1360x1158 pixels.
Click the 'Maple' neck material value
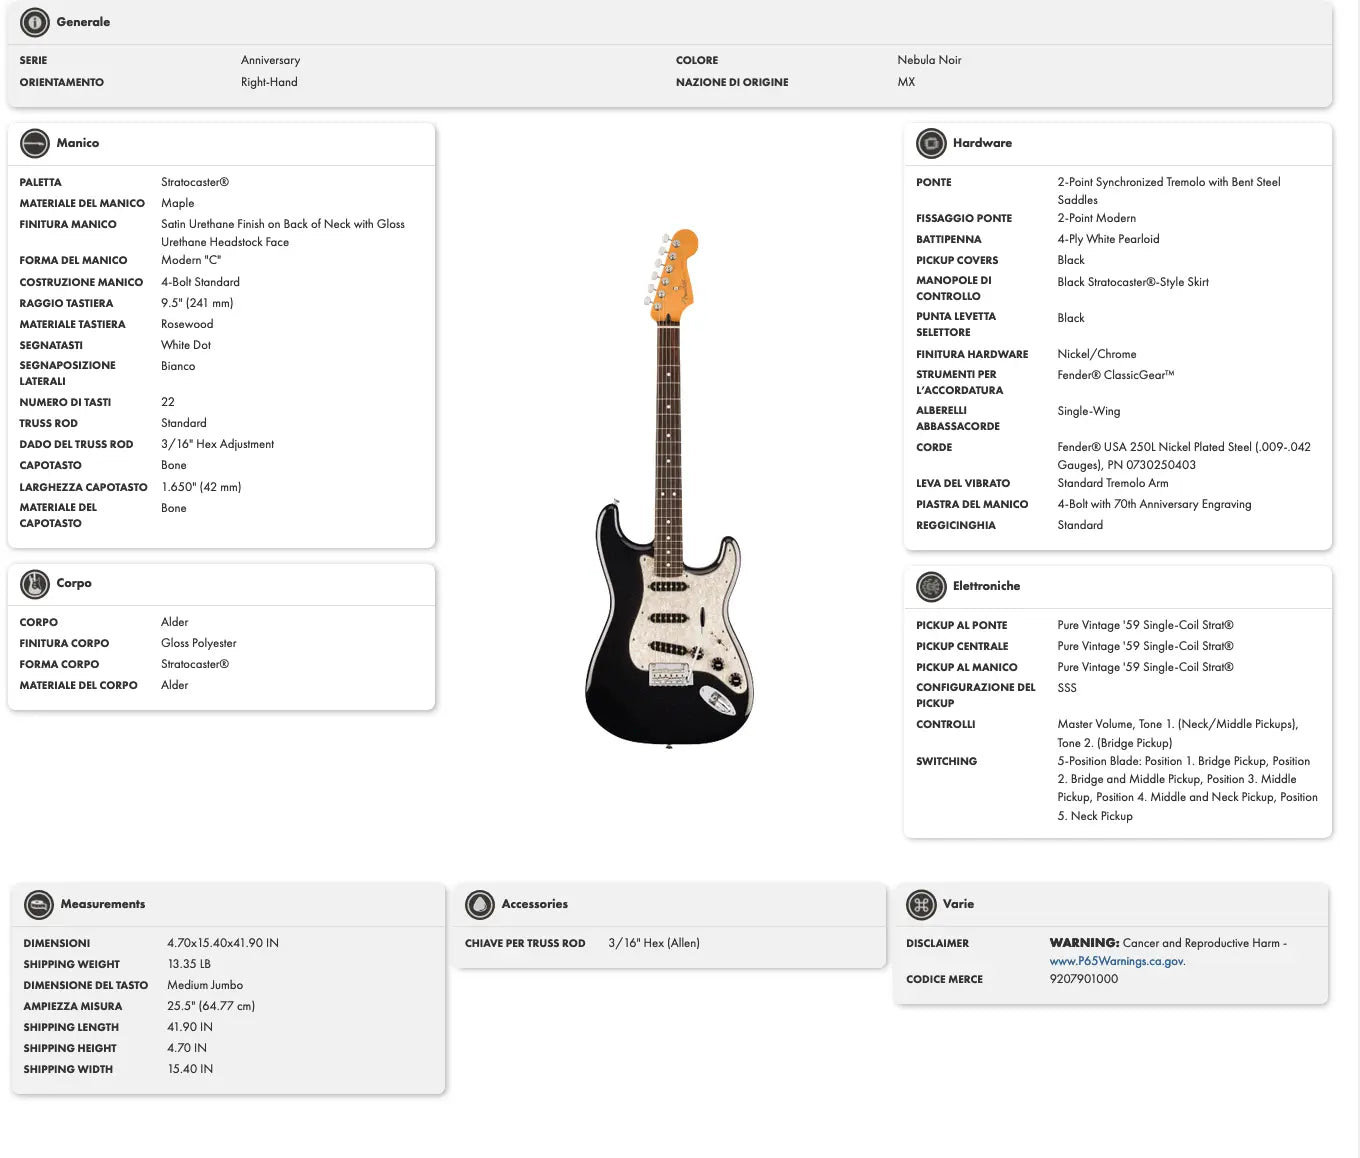click(x=178, y=203)
